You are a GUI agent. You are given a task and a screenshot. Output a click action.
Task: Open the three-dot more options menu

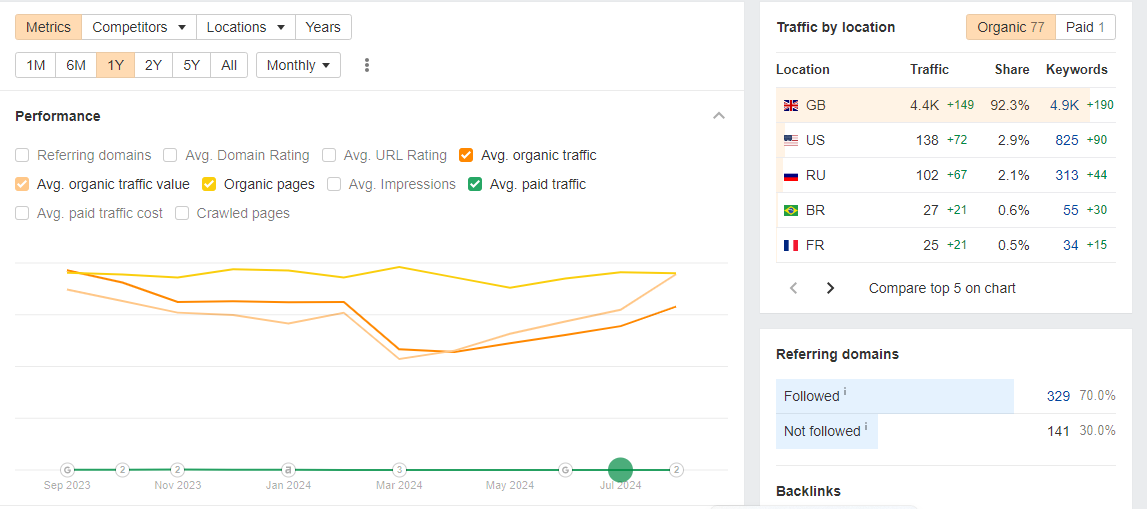coord(367,65)
